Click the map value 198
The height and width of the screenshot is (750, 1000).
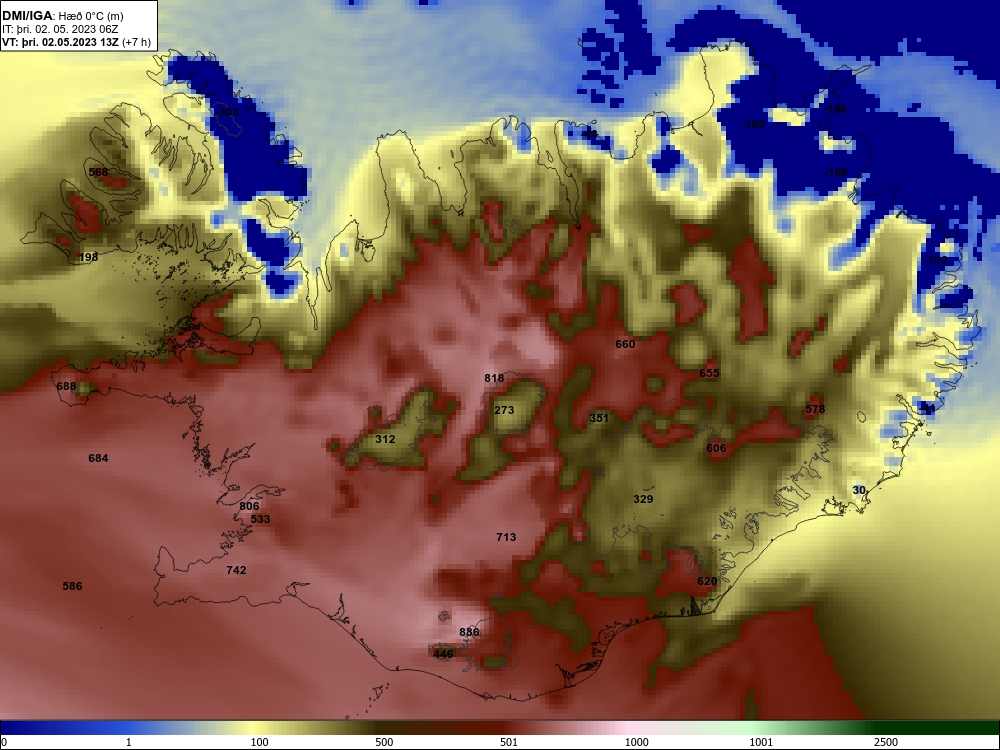coord(88,257)
